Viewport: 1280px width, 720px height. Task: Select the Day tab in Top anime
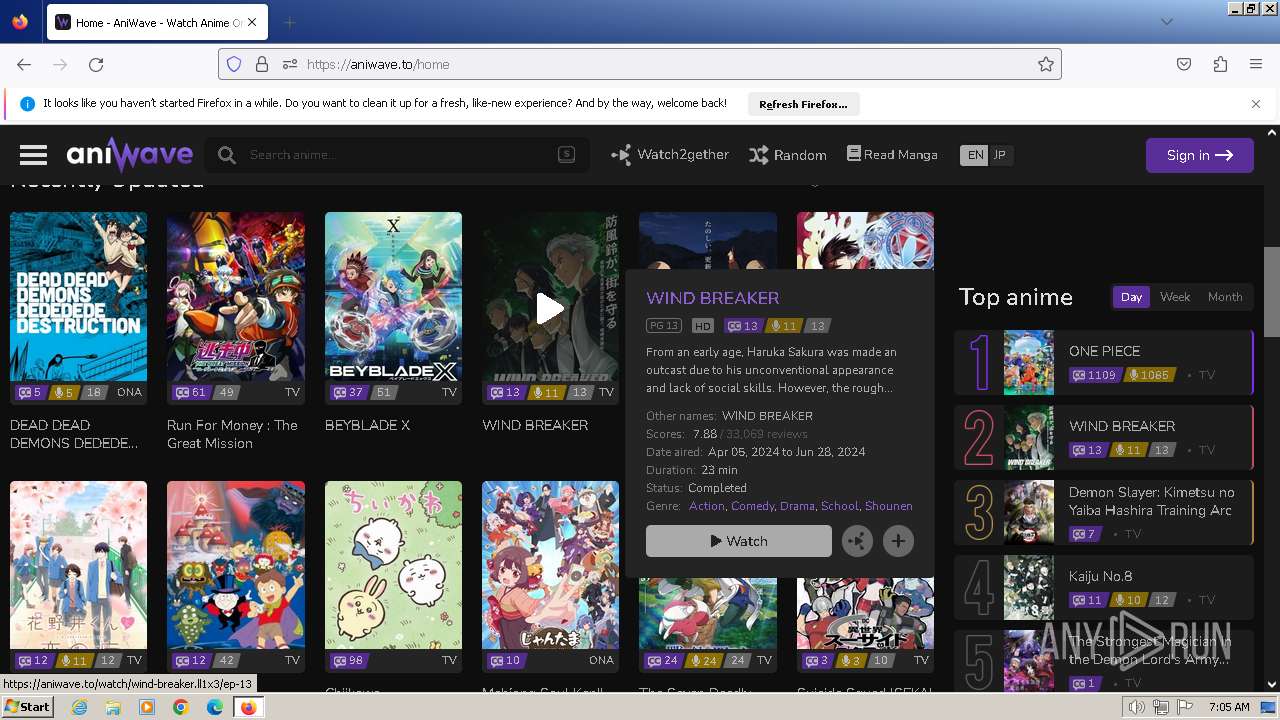pyautogui.click(x=1131, y=297)
